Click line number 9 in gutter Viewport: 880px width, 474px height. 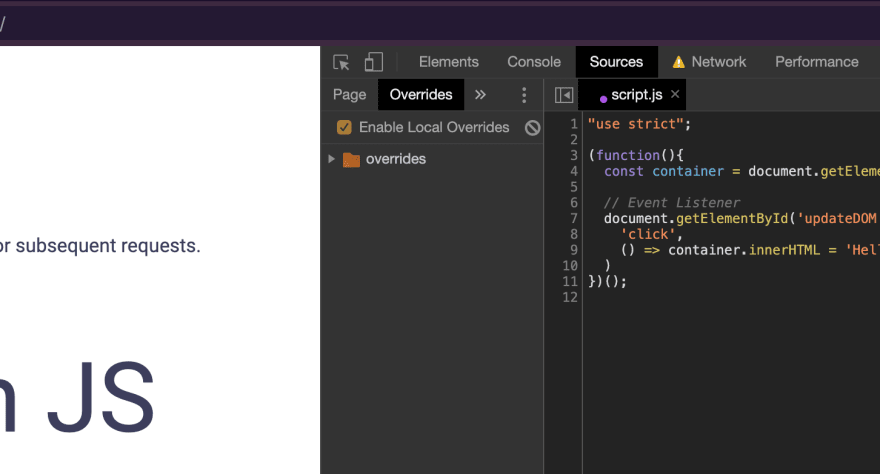(574, 250)
